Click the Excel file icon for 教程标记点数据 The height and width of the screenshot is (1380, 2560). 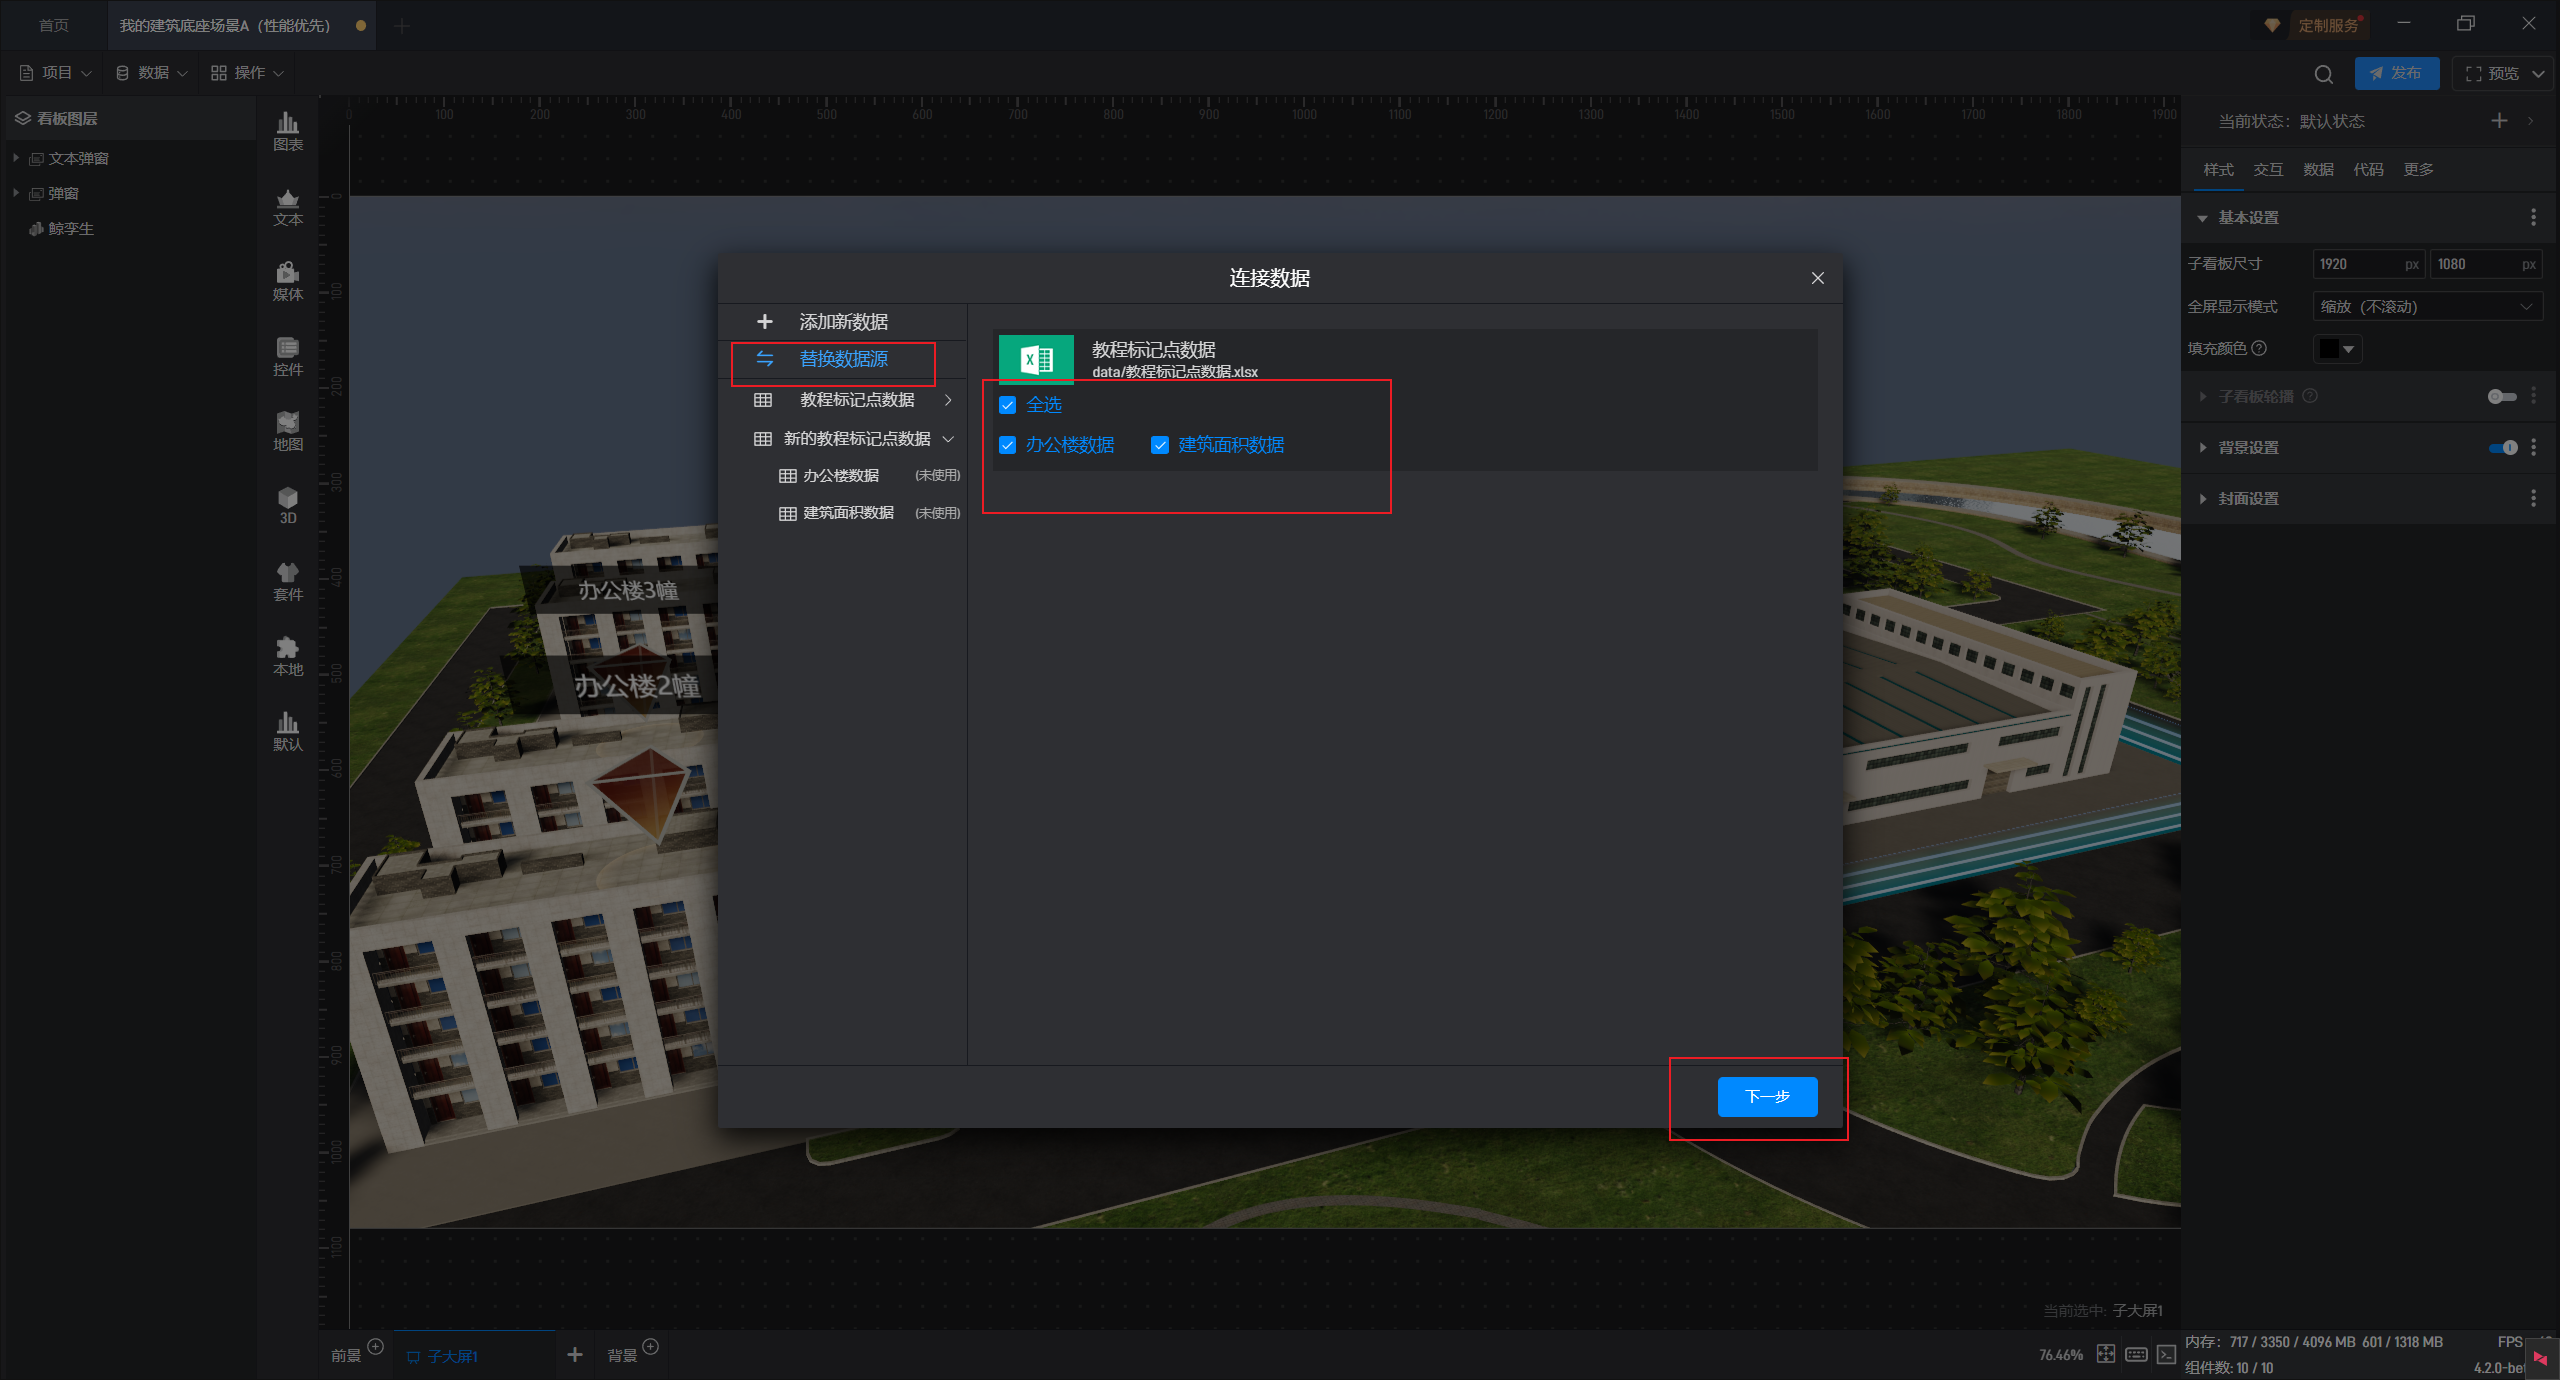click(x=1036, y=359)
